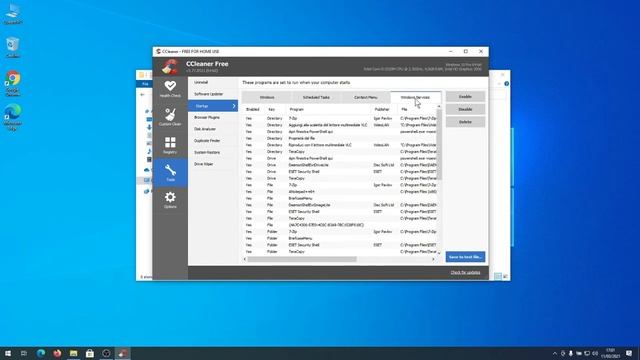This screenshot has height=360, width=640.
Task: Click the Disable button
Action: pyautogui.click(x=465, y=109)
